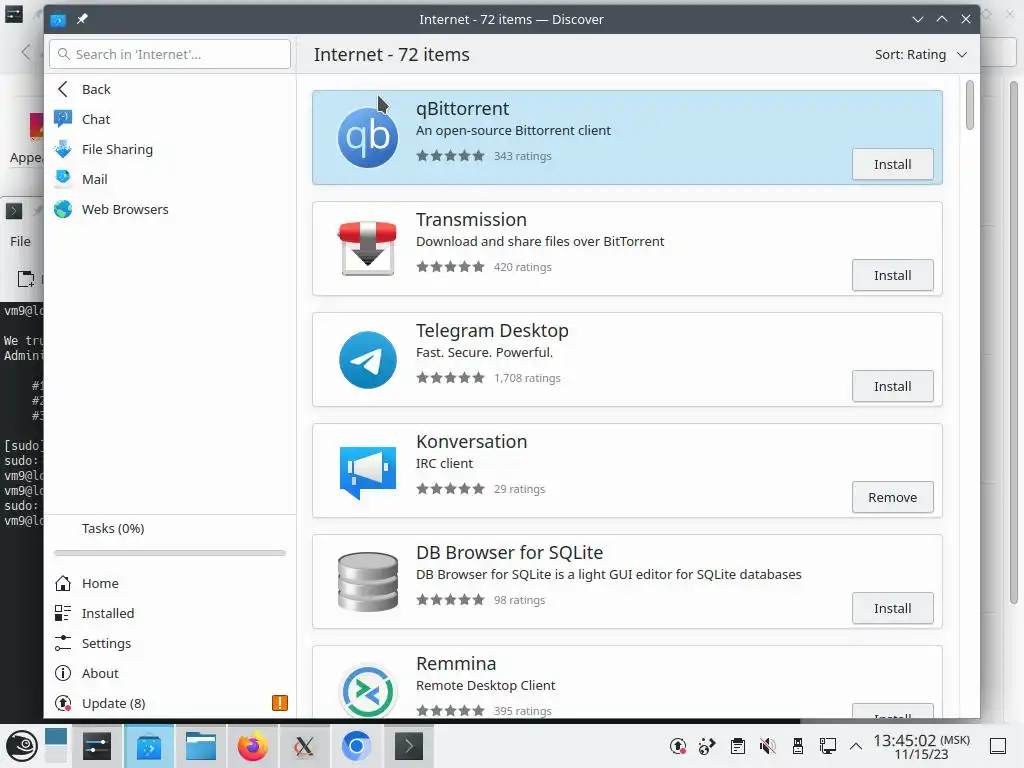Open the File Sharing category
Viewport: 1024px width, 768px height.
170,150
